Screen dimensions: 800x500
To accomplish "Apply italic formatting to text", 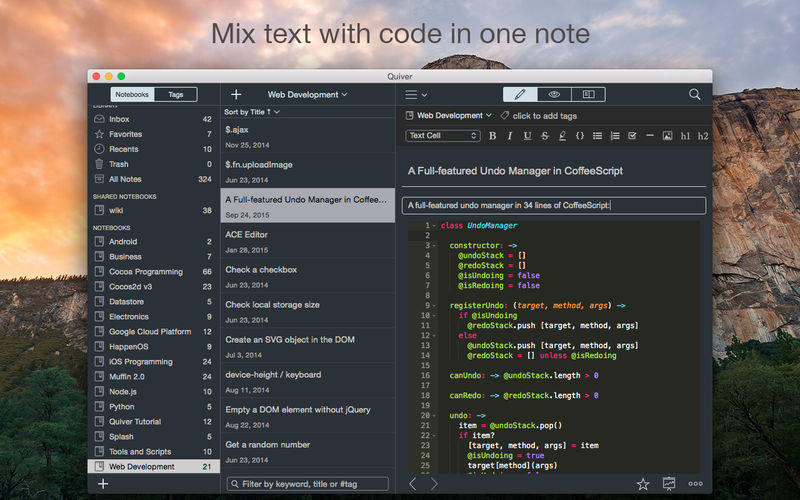I will tap(510, 136).
